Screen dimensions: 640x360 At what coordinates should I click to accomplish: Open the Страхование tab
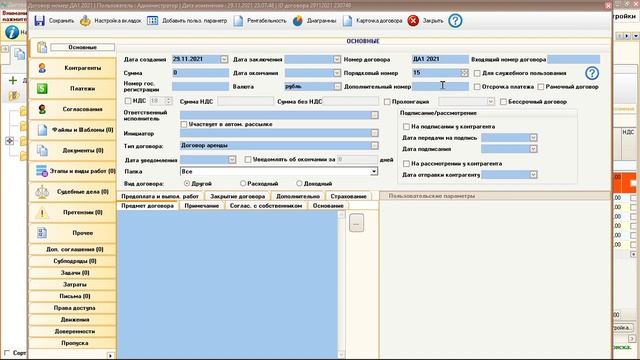(349, 196)
